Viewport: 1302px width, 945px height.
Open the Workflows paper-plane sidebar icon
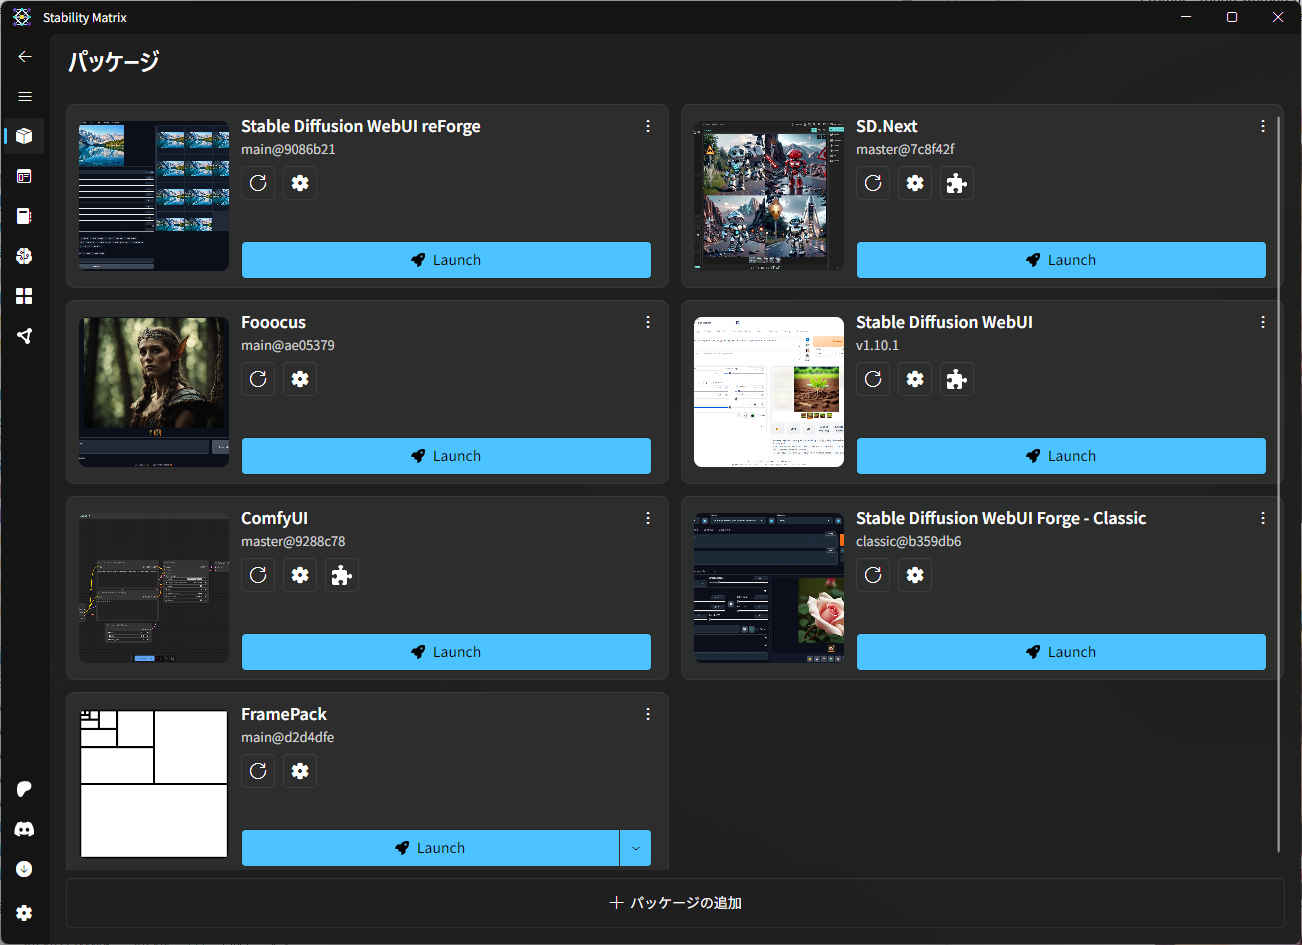(x=24, y=336)
